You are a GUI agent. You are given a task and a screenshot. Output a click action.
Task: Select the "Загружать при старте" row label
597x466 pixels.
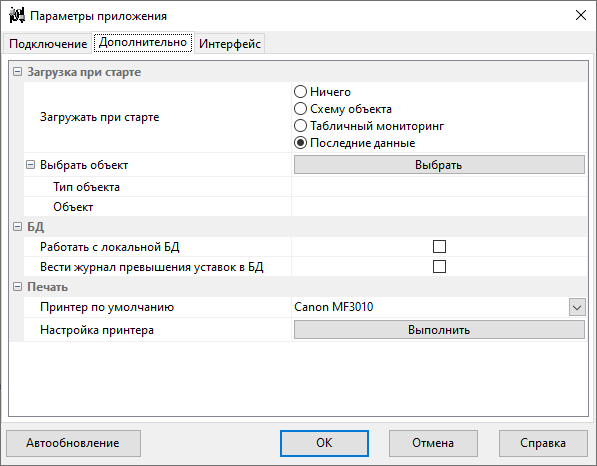pyautogui.click(x=100, y=117)
